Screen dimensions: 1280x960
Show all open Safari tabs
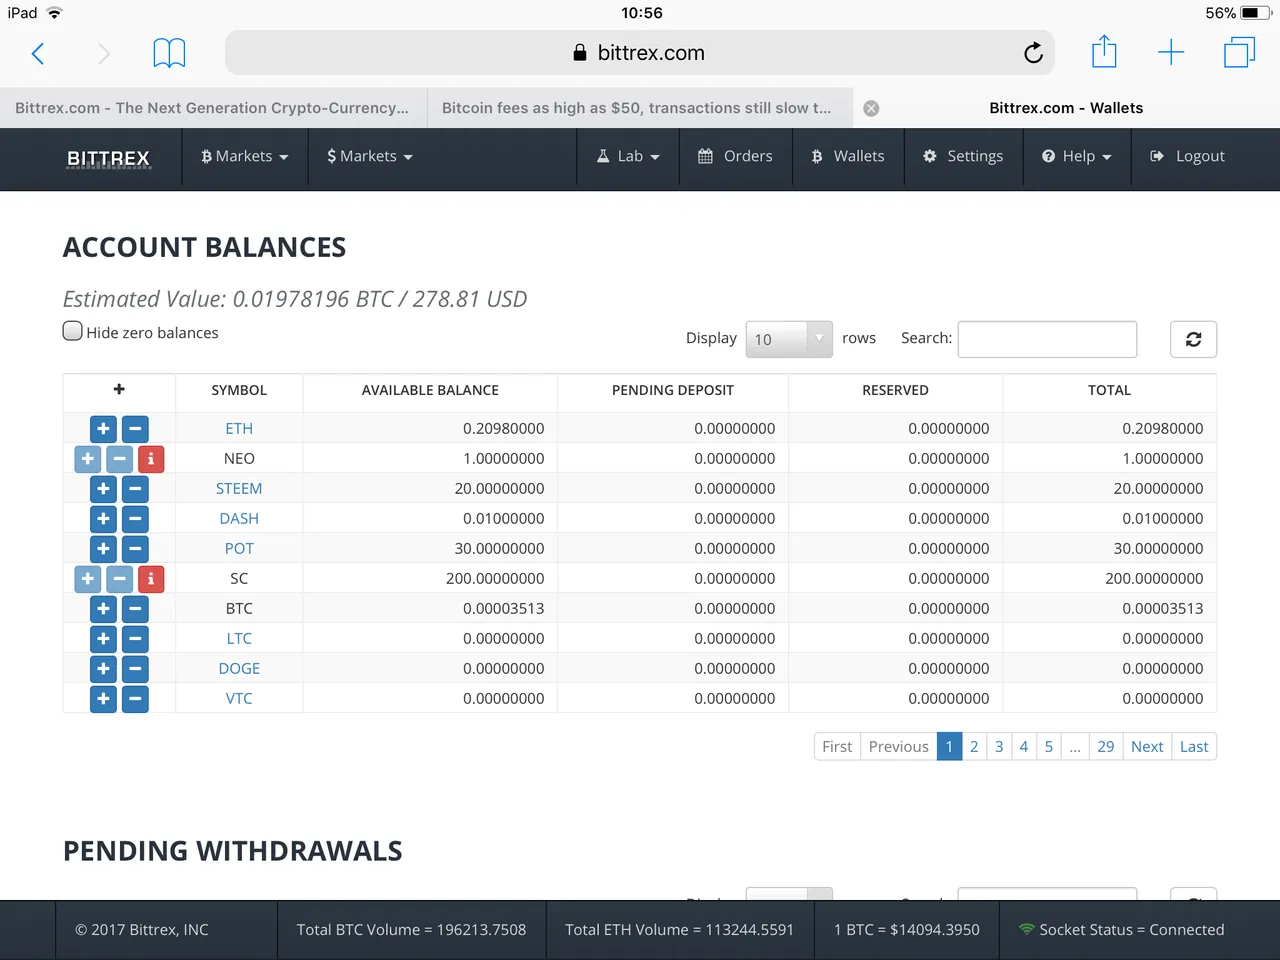pos(1239,53)
